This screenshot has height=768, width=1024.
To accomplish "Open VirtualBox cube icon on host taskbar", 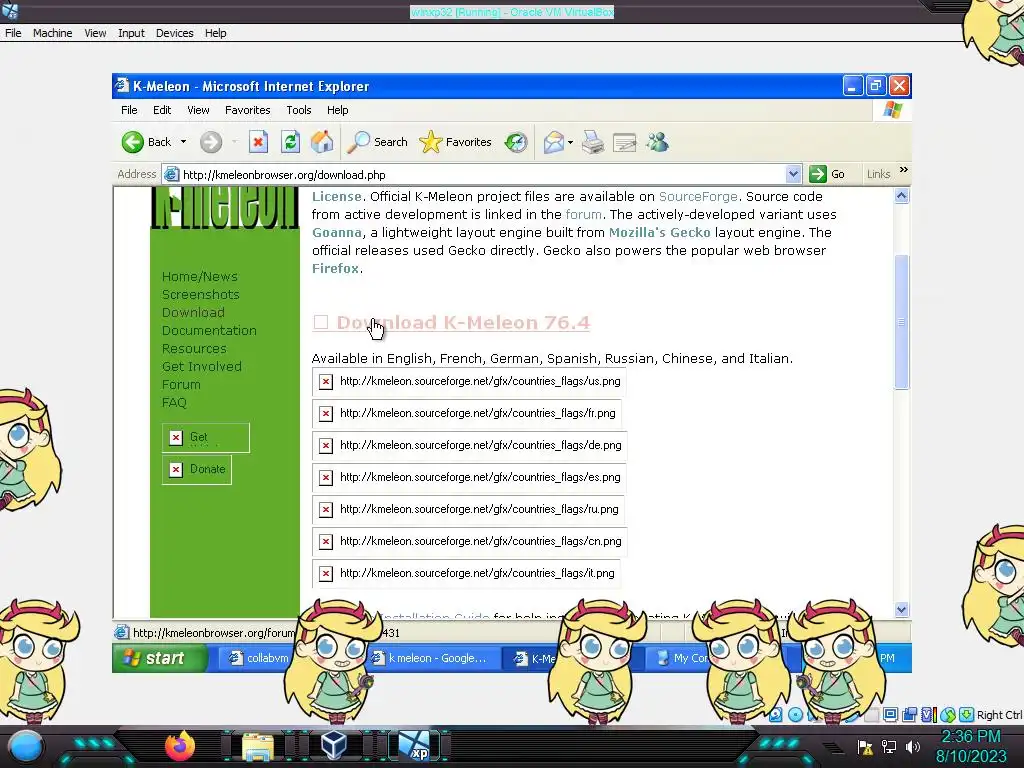I will click(334, 745).
